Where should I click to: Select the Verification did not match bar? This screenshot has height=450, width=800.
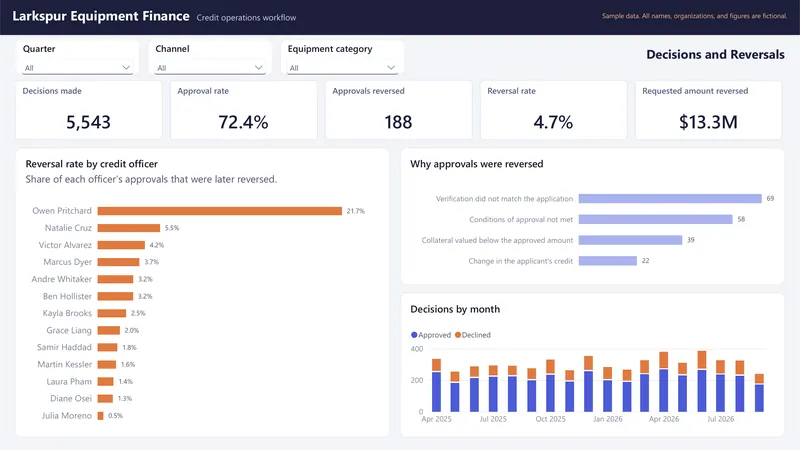[x=670, y=198]
